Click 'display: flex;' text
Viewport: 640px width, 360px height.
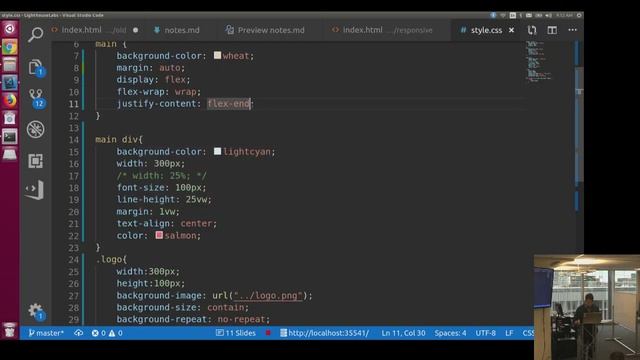click(153, 80)
